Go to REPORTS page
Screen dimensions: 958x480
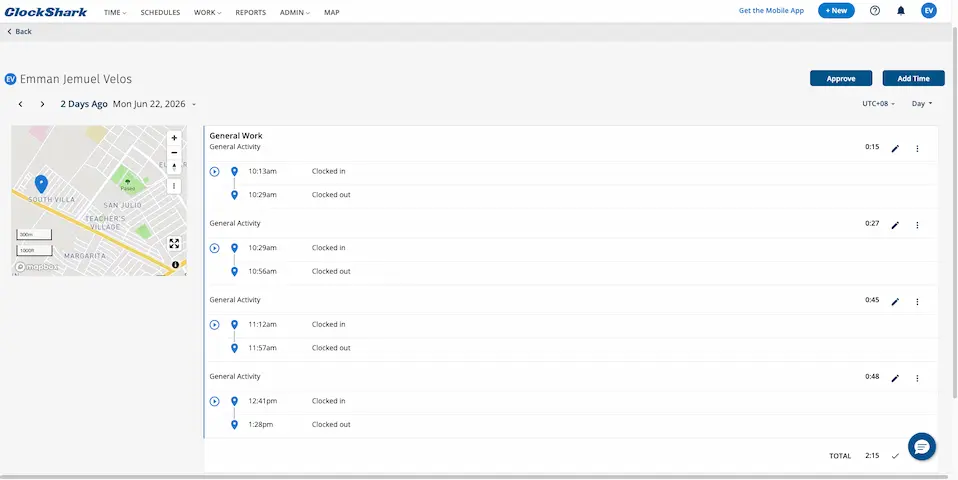coord(250,12)
